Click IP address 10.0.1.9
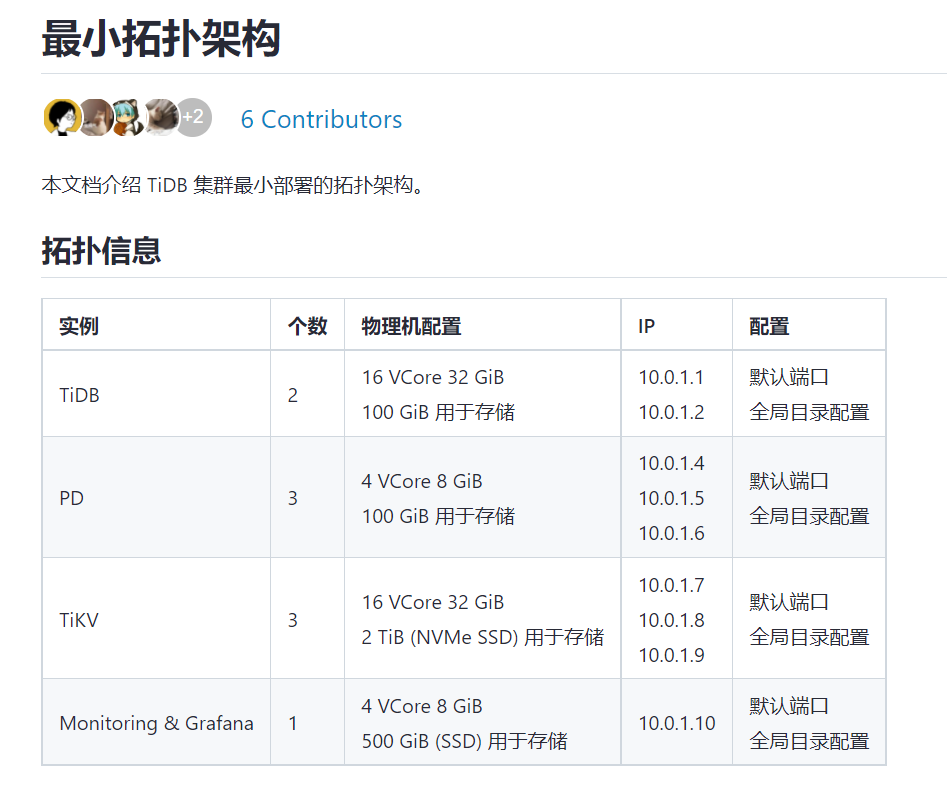 (671, 655)
